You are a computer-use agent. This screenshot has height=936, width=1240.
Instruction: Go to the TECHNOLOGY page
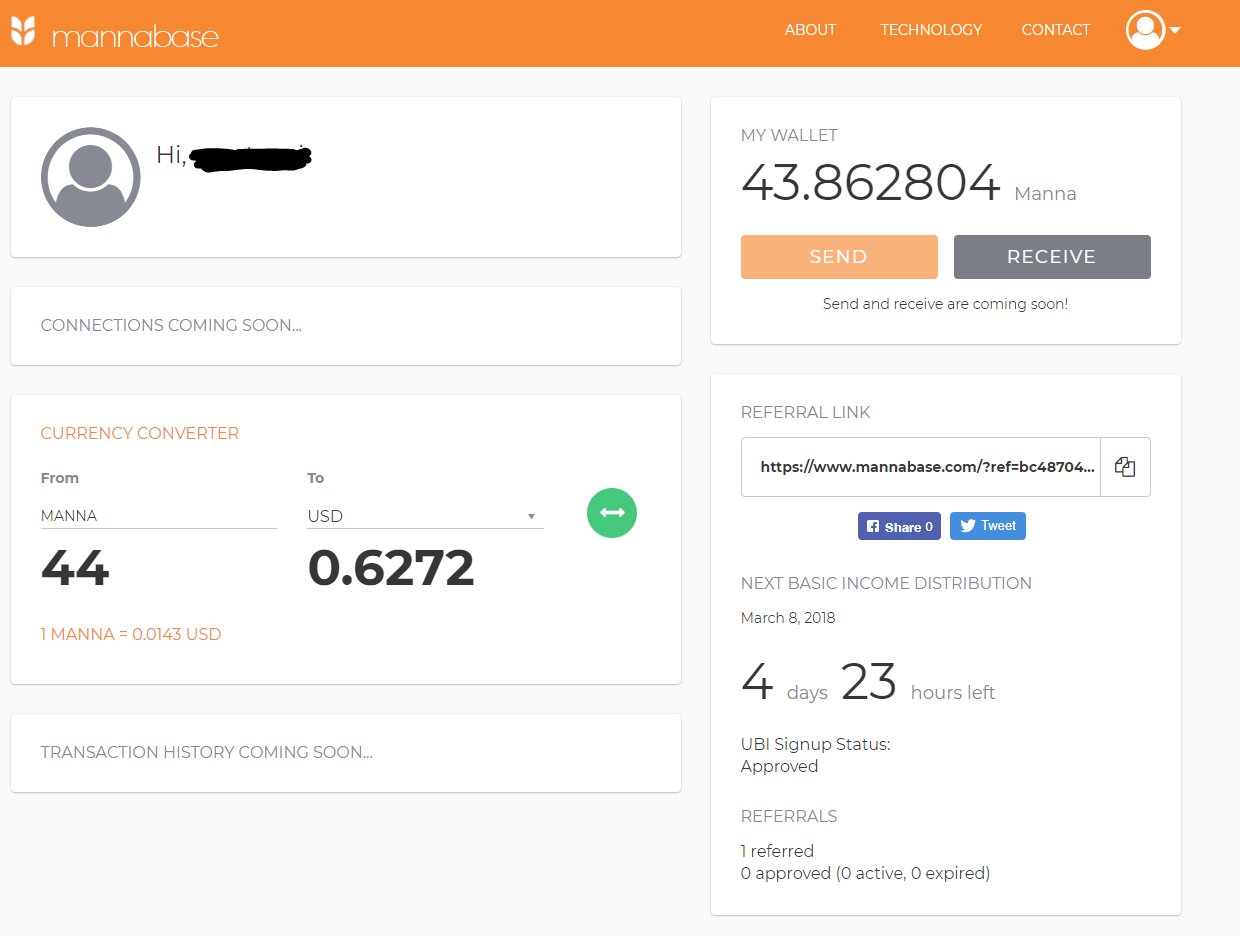coord(931,30)
